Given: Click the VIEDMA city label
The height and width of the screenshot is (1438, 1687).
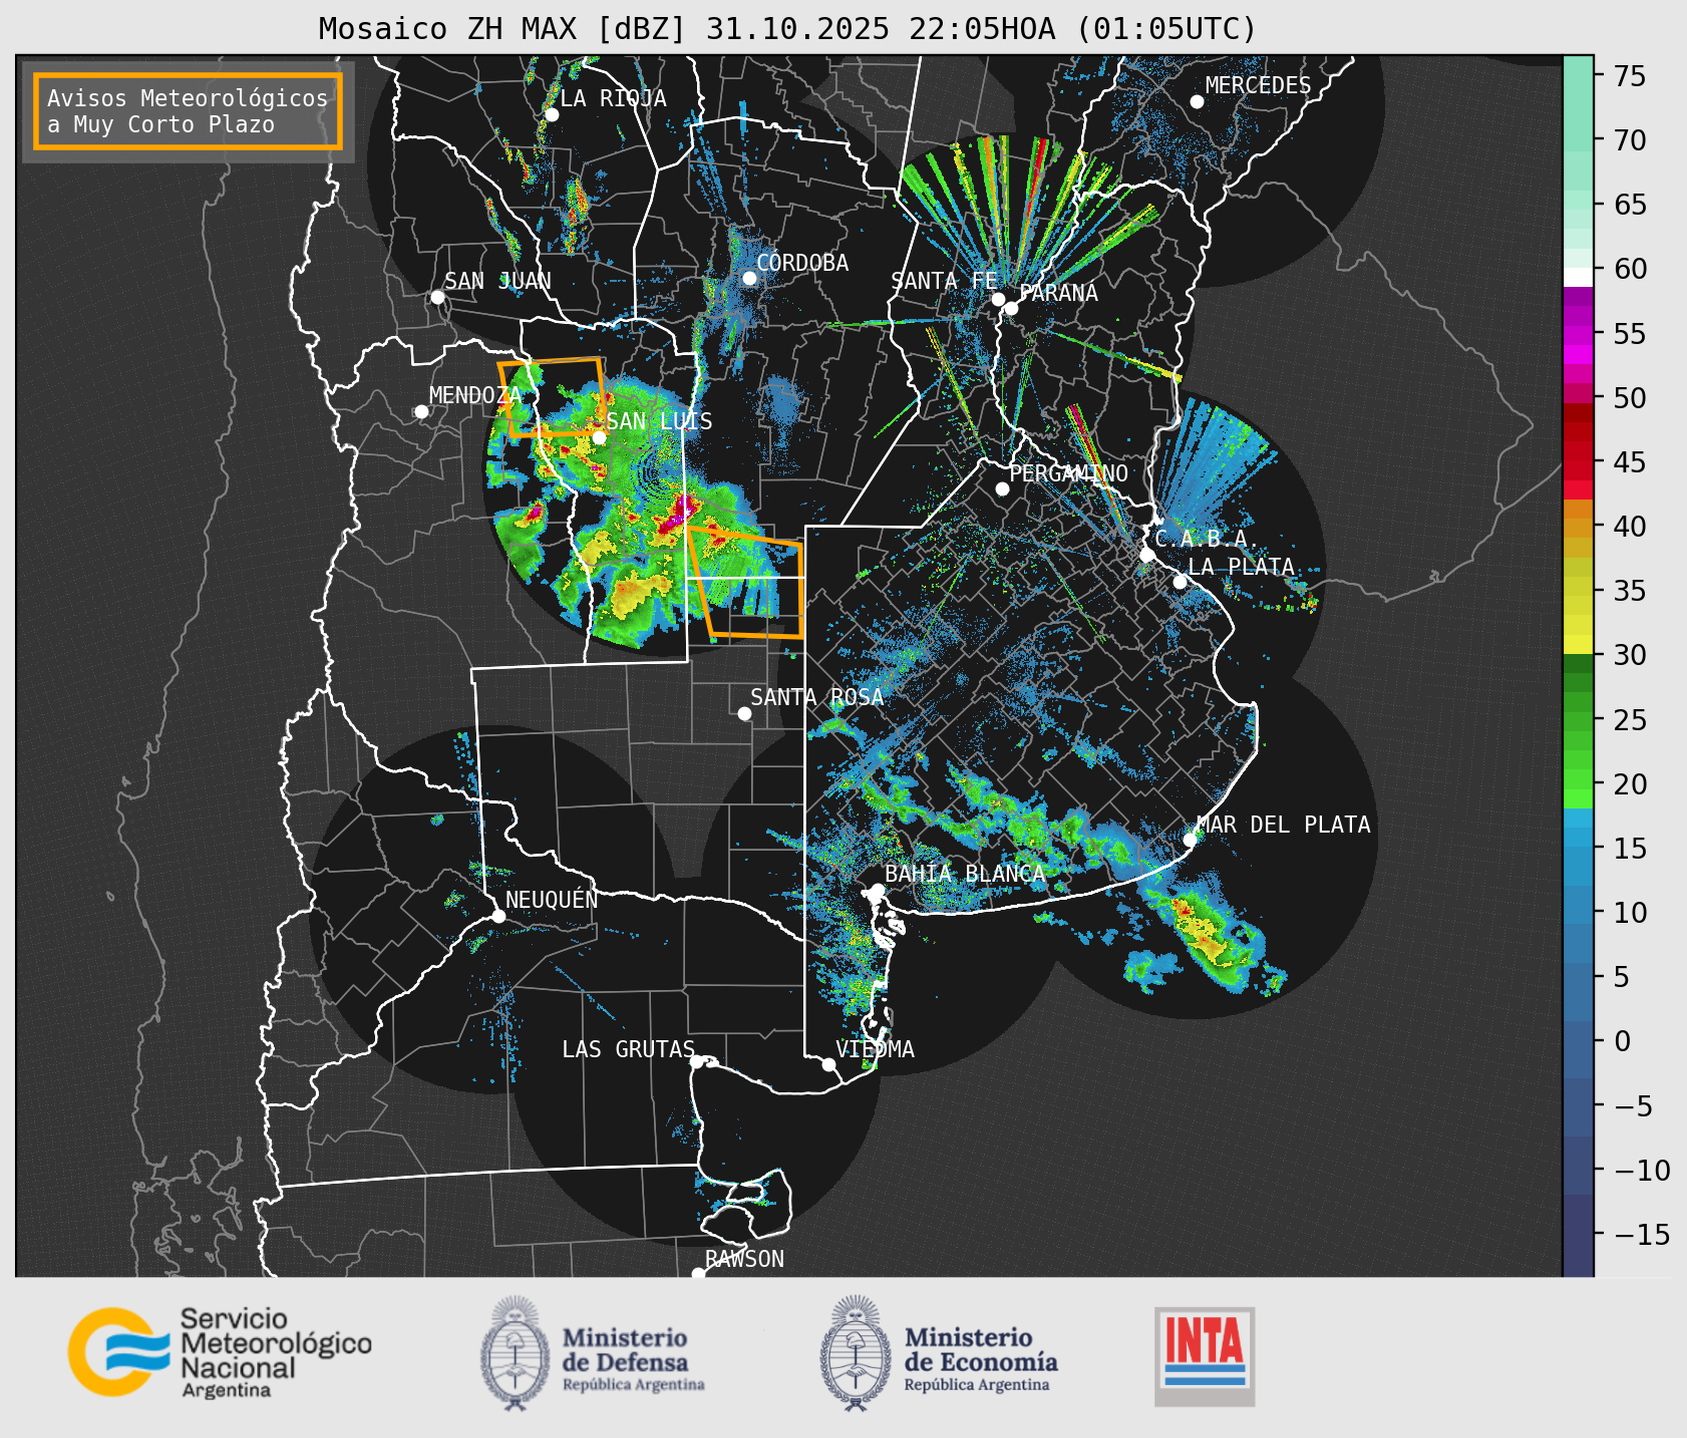Looking at the screenshot, I should pyautogui.click(x=875, y=1049).
